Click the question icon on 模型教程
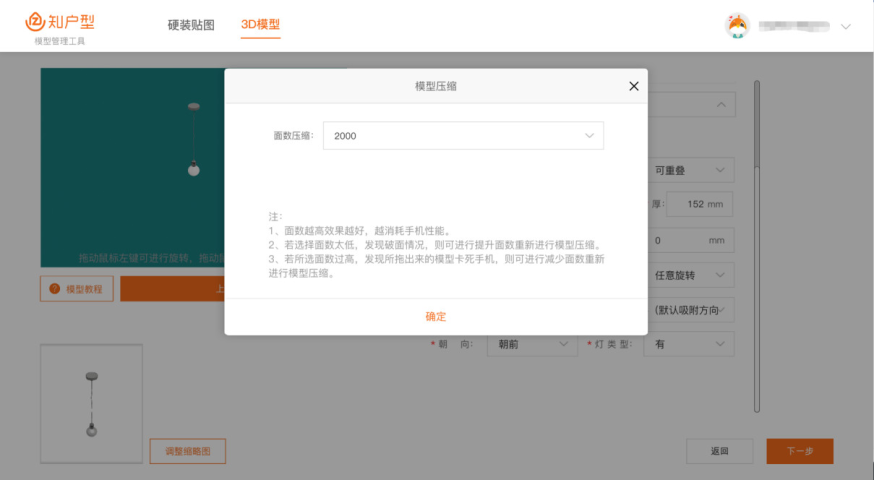Image resolution: width=874 pixels, height=480 pixels. pyautogui.click(x=54, y=289)
